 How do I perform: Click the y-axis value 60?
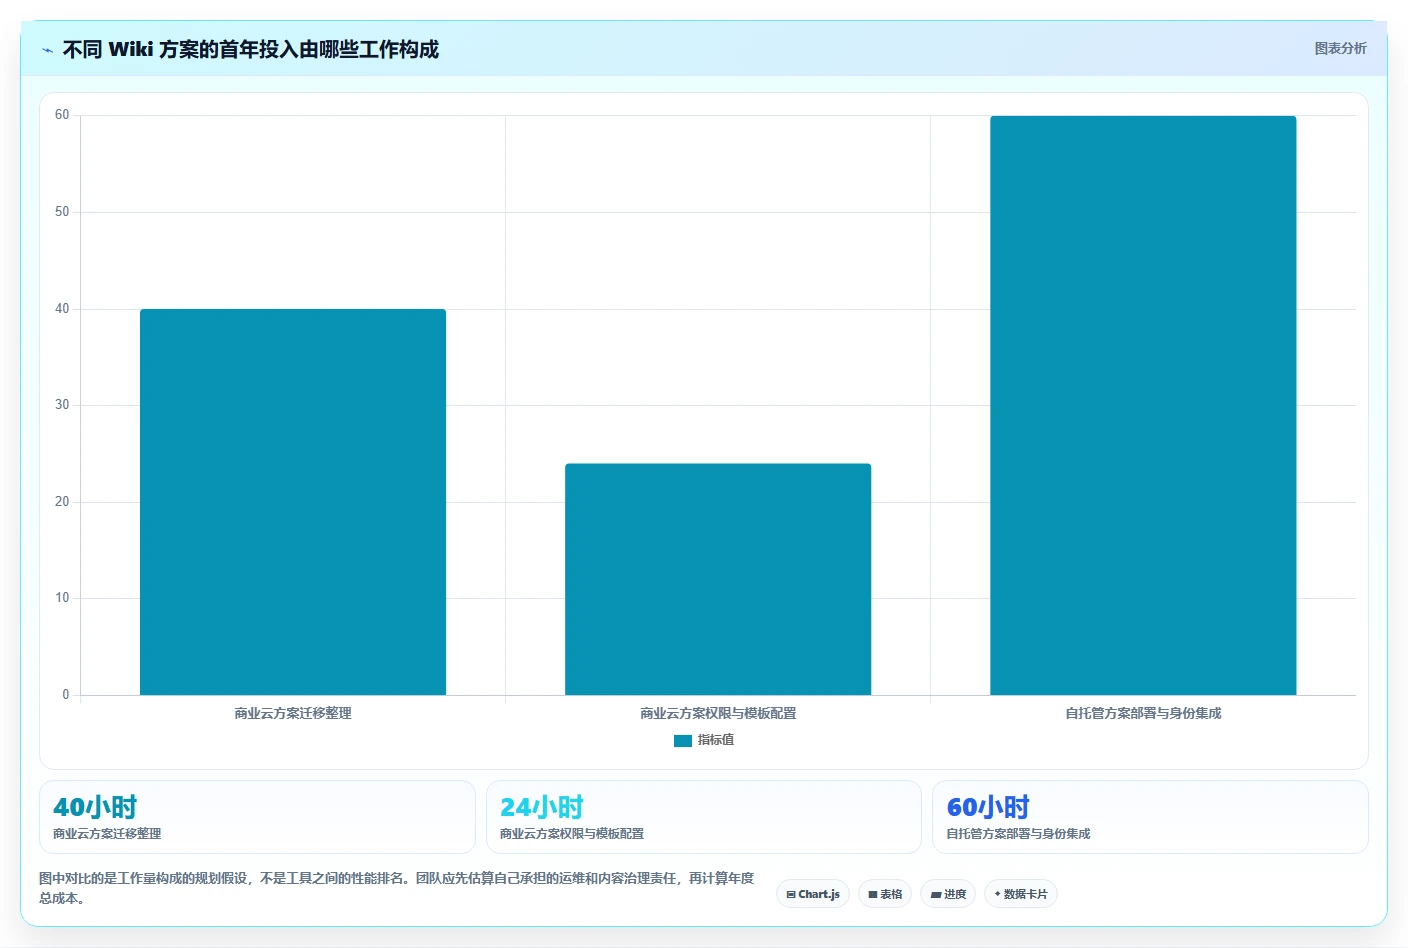pos(62,115)
